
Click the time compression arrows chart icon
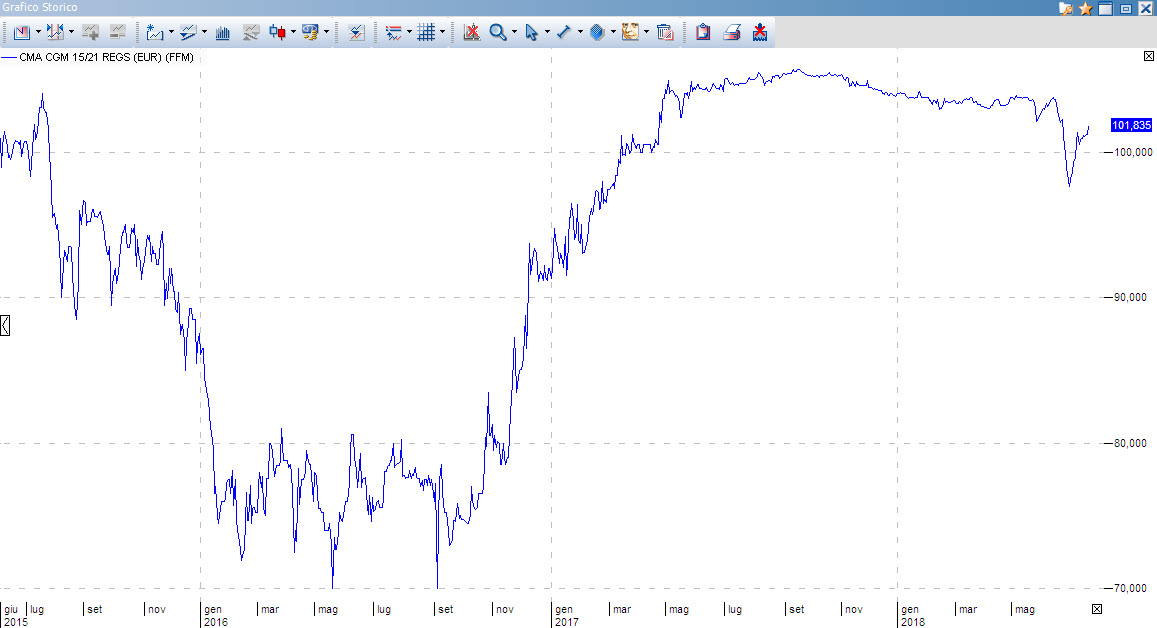(55, 32)
